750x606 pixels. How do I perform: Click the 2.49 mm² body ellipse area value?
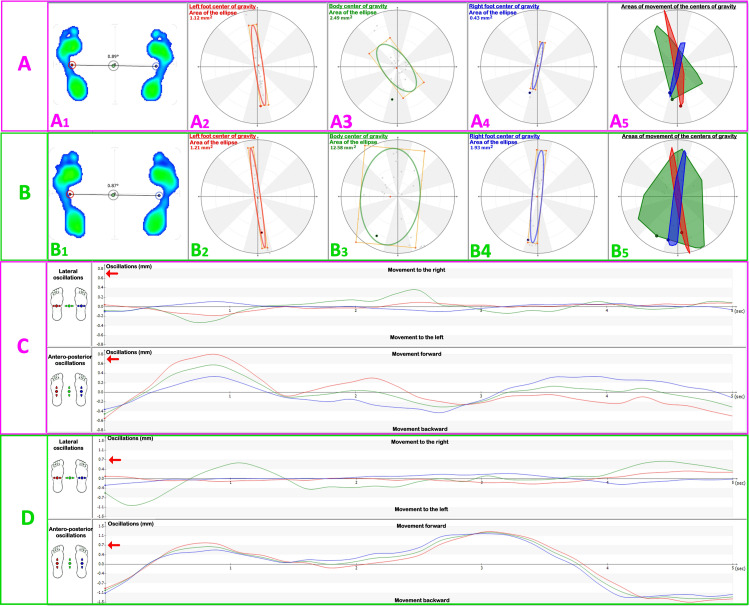341,18
